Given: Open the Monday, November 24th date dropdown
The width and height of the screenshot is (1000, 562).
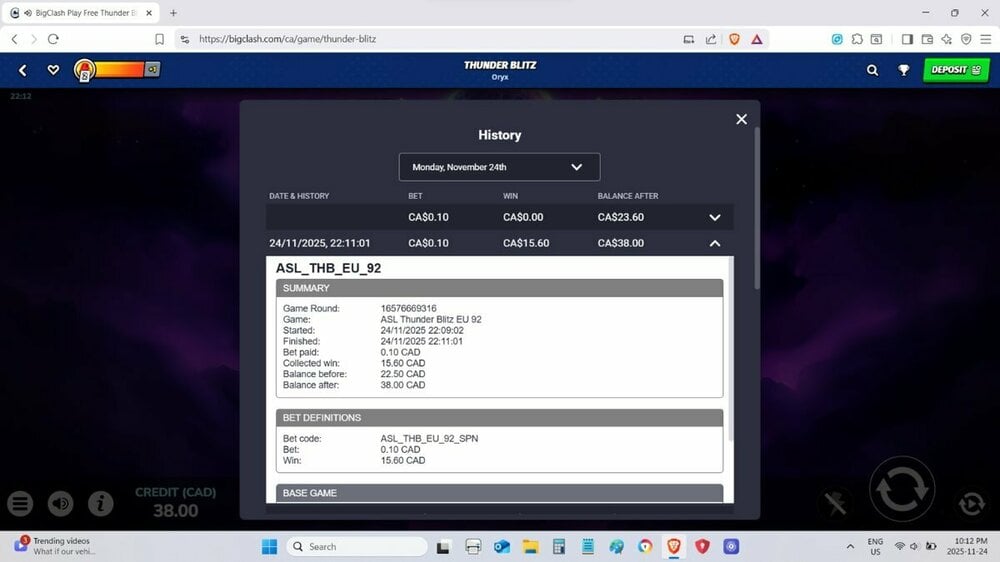Looking at the screenshot, I should tap(499, 167).
